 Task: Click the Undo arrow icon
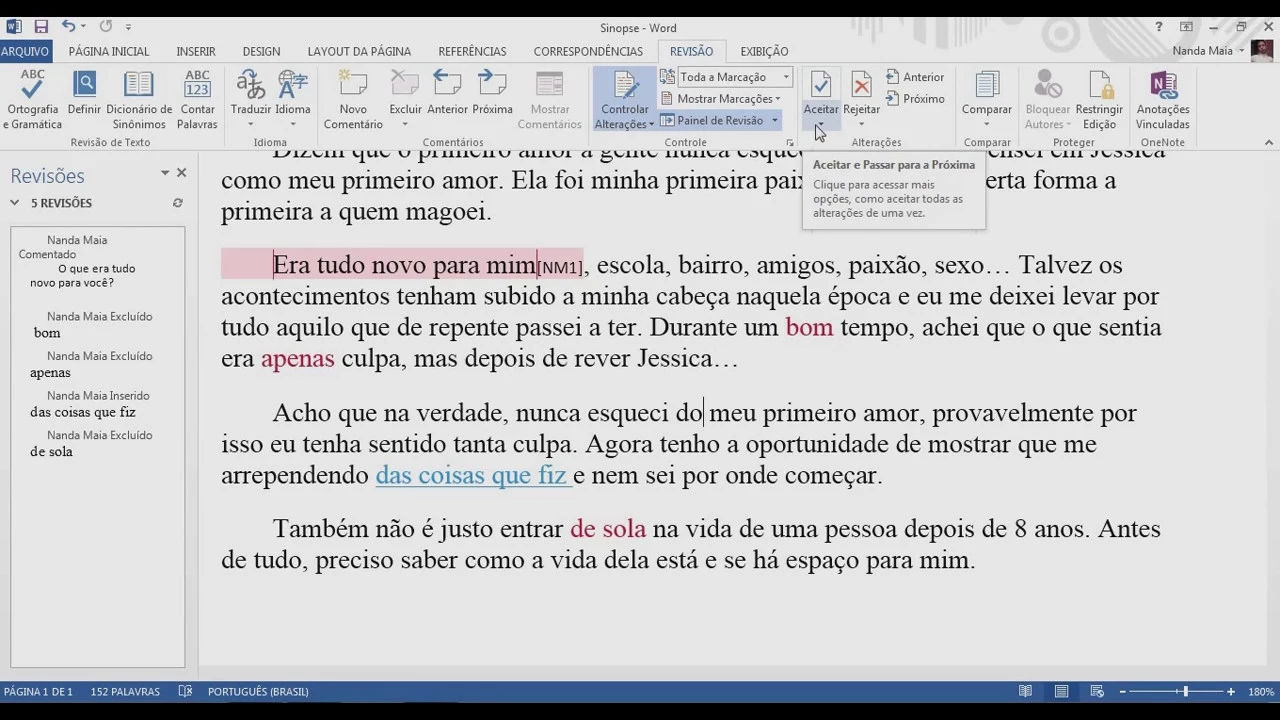point(68,27)
